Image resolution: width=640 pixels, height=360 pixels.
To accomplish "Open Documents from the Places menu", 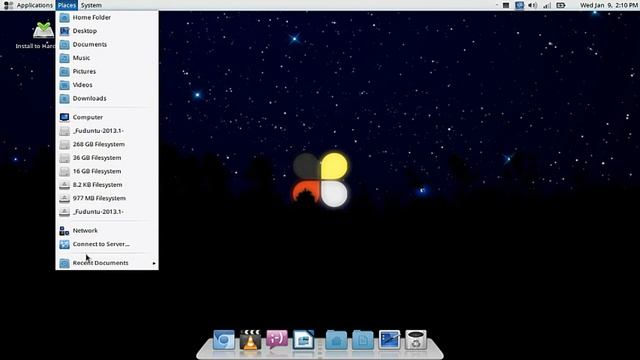I will coord(107,44).
